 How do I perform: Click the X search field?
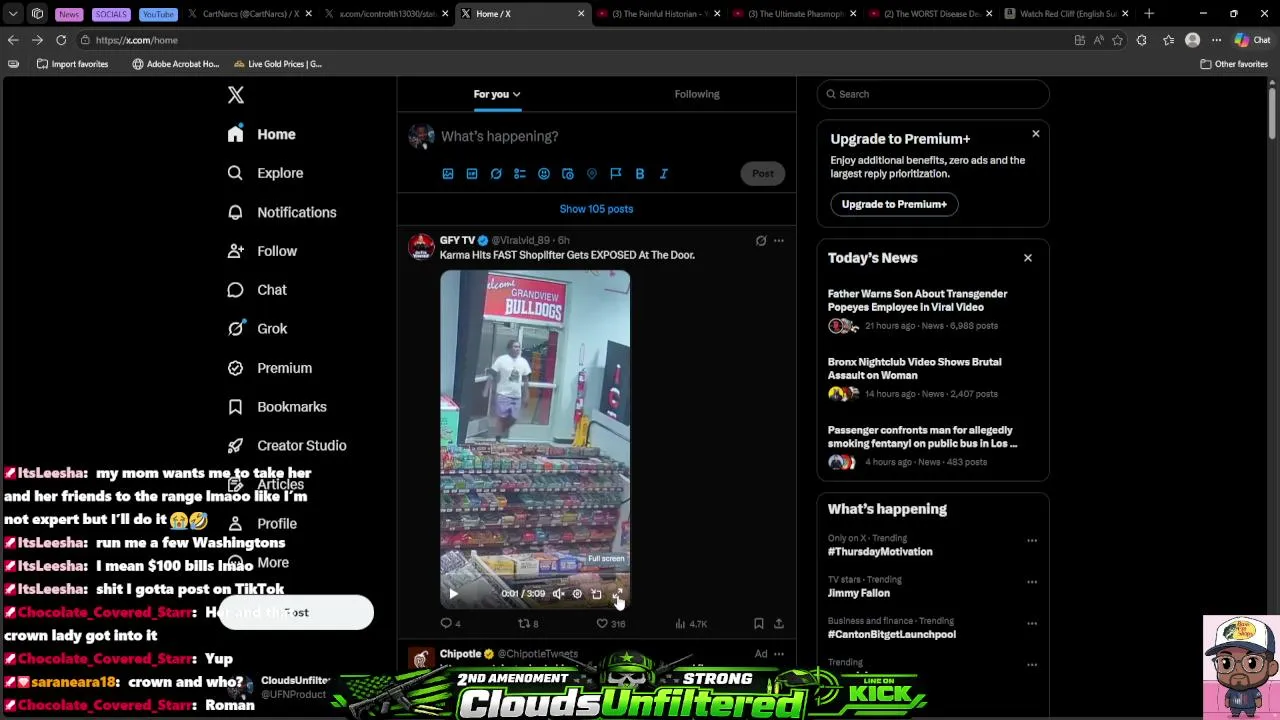tap(933, 94)
